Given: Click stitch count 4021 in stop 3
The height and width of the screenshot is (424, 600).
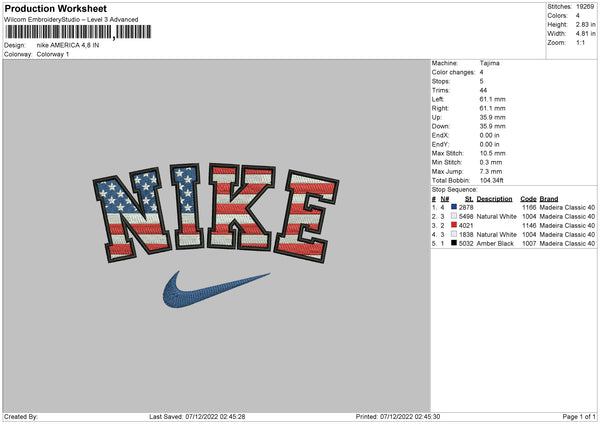Looking at the screenshot, I should click(466, 225).
